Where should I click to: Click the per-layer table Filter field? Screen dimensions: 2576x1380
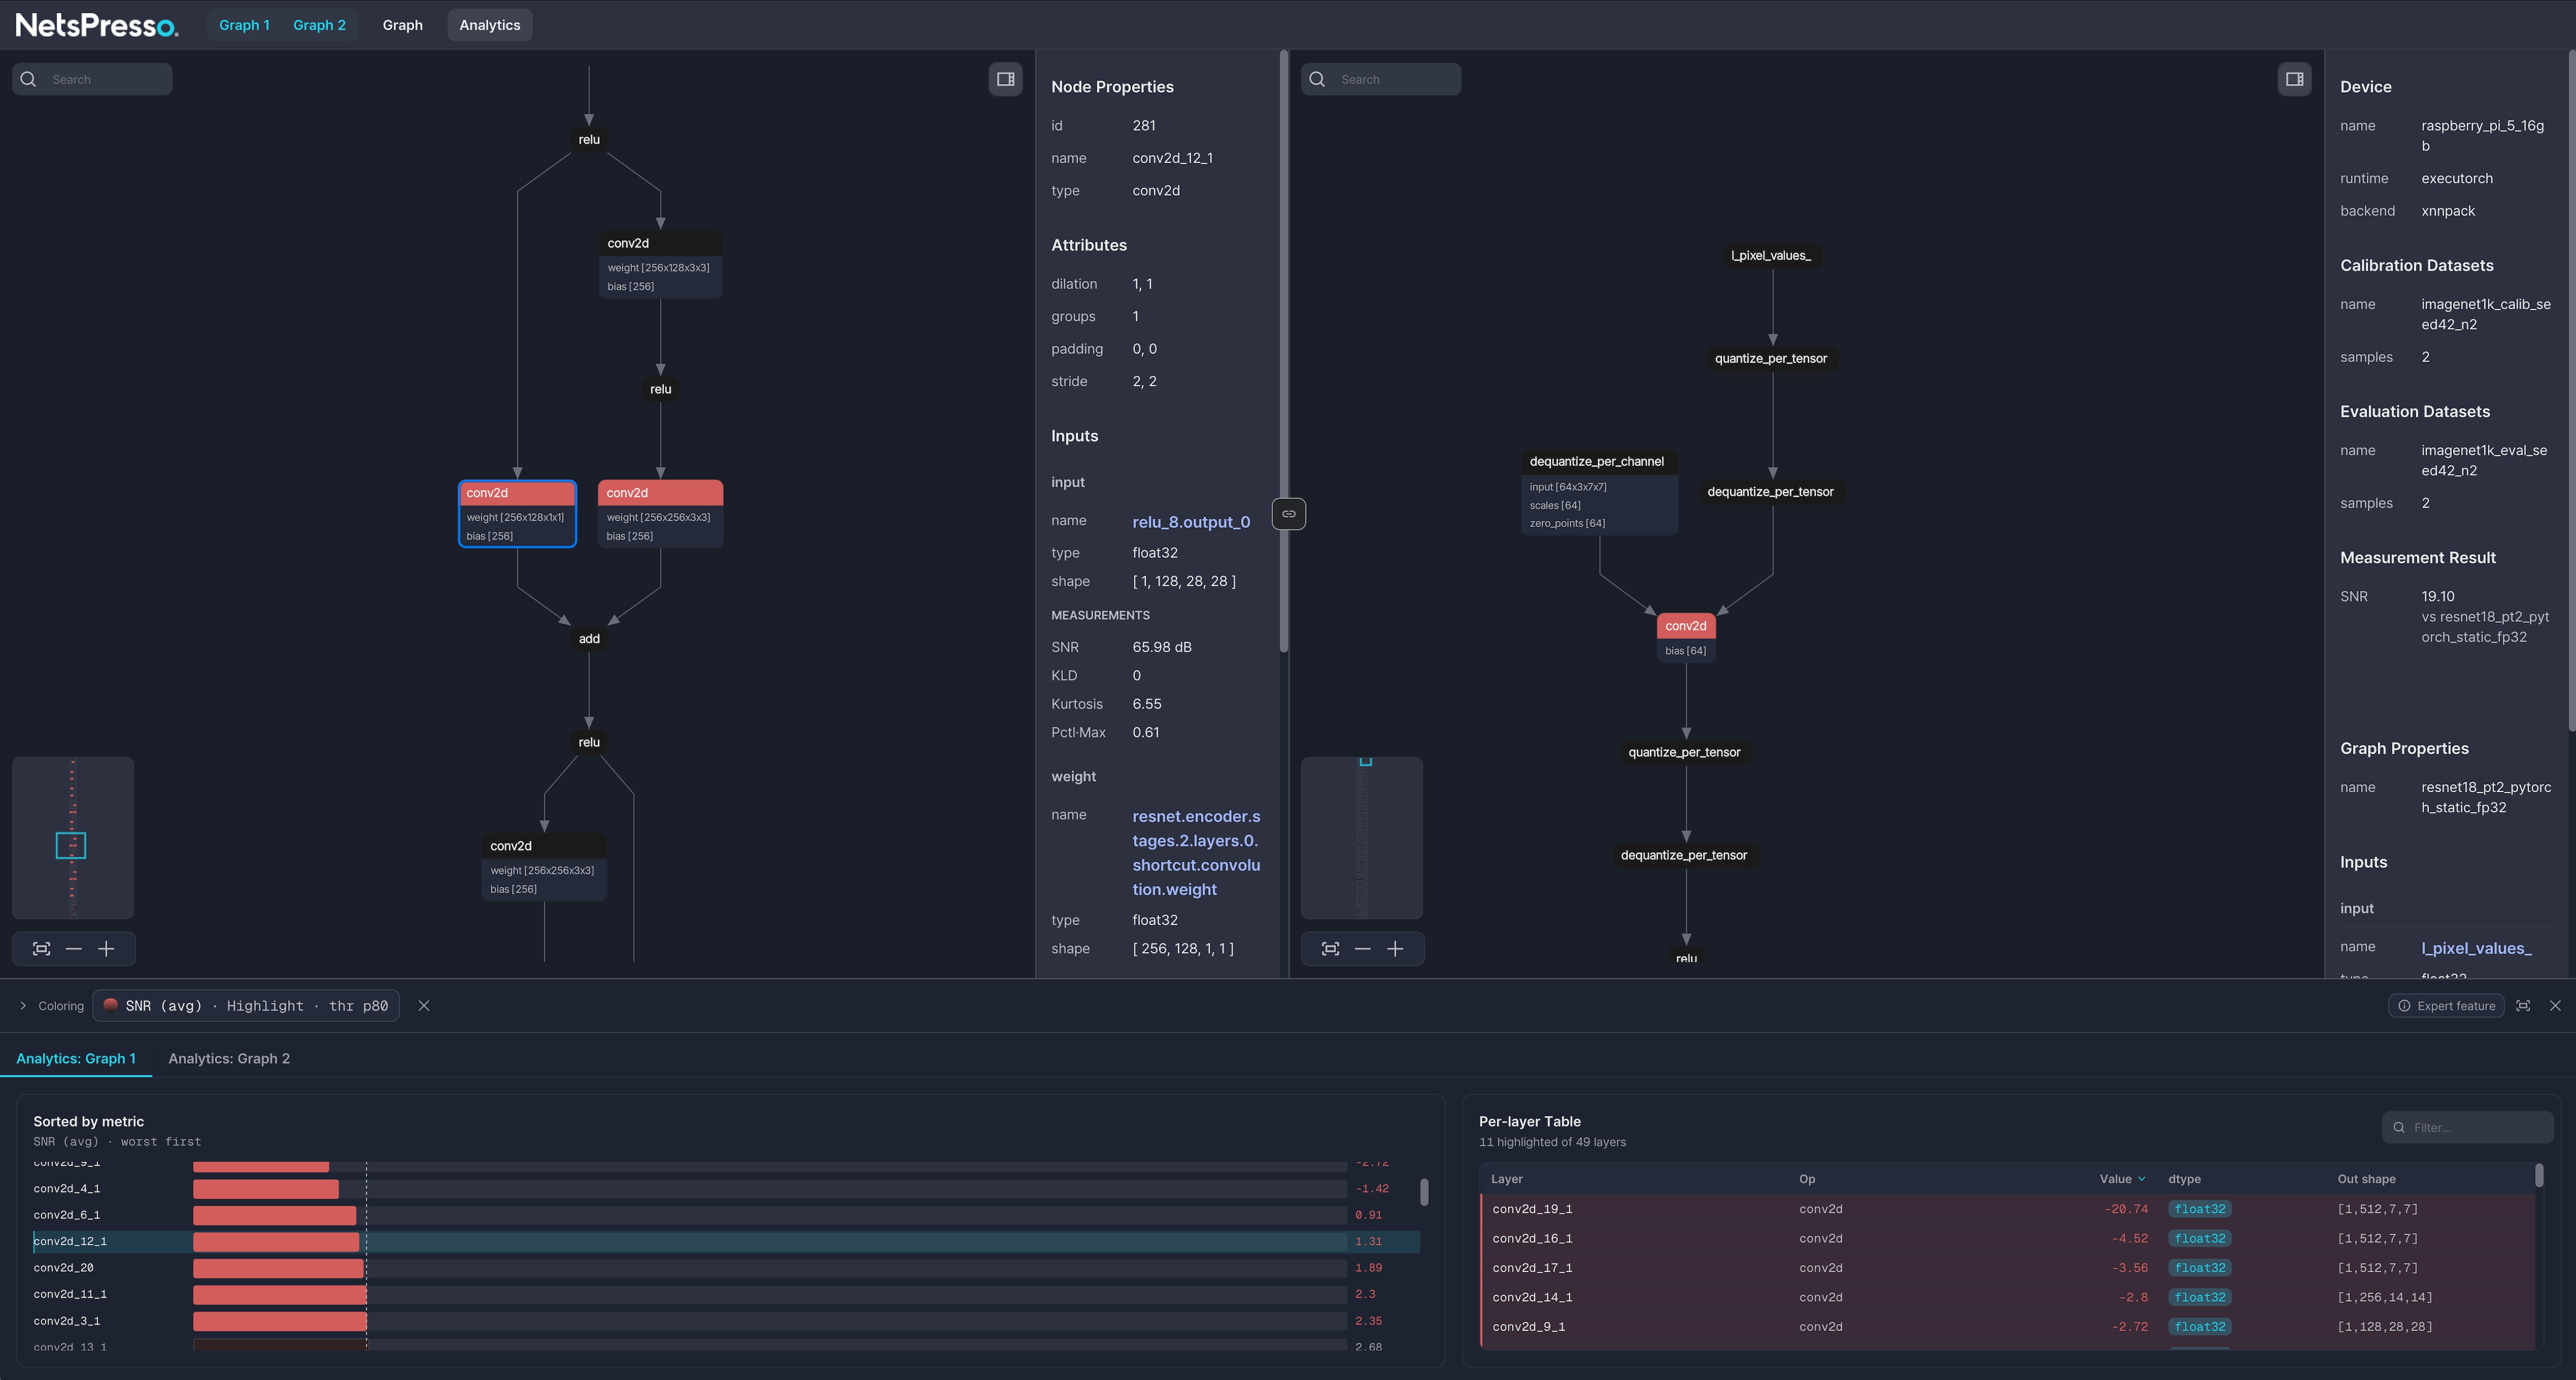pos(2467,1127)
